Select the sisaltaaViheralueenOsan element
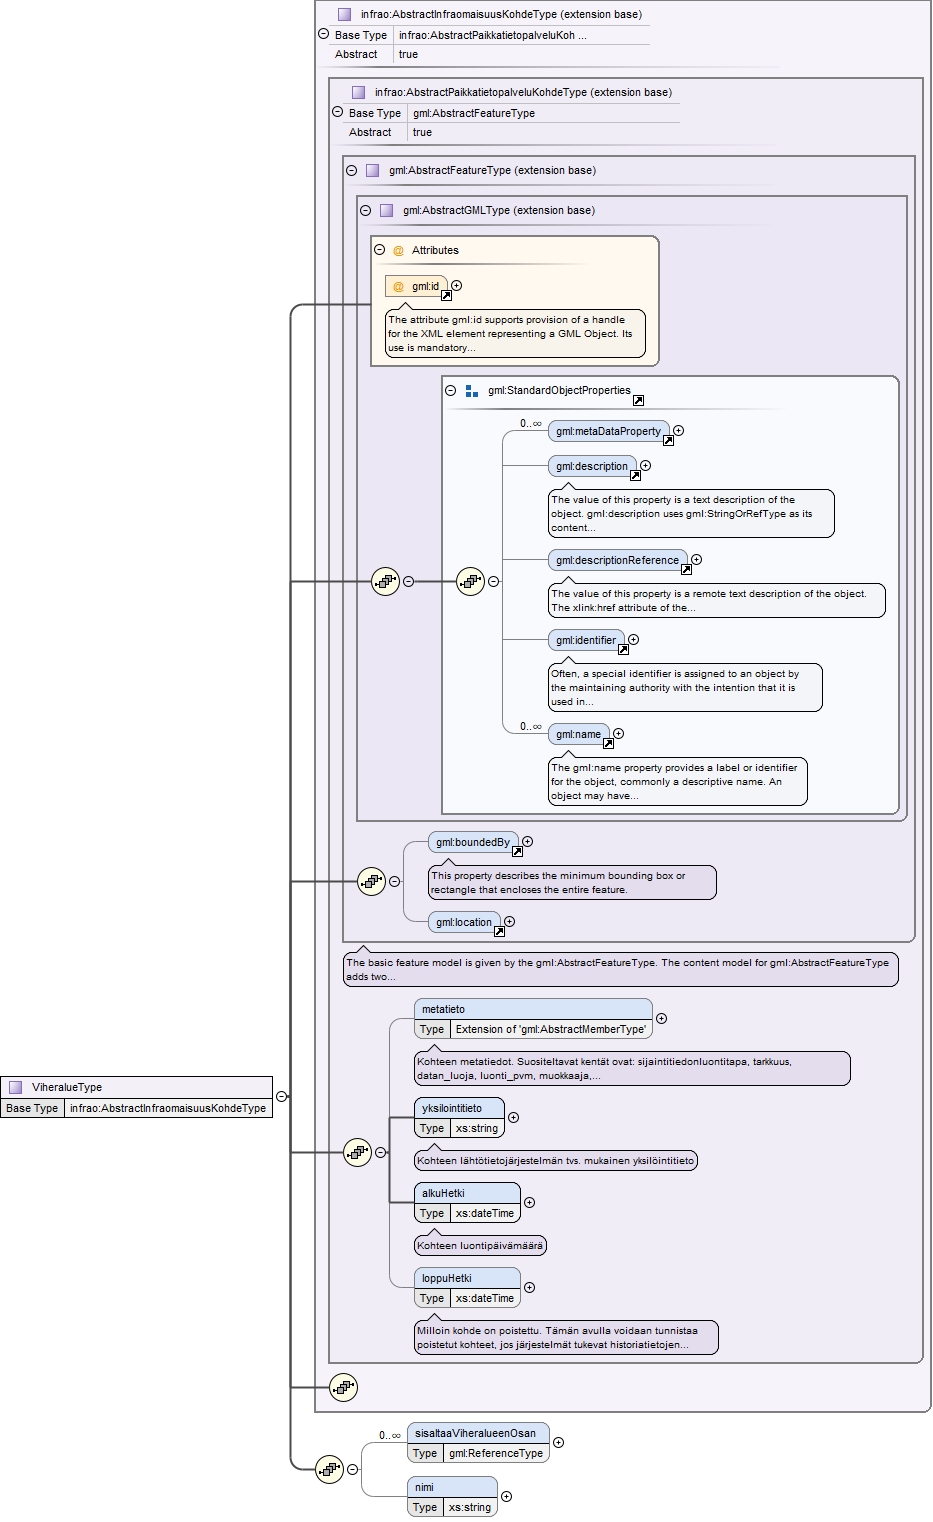This screenshot has width=933, height=1522. (478, 1443)
